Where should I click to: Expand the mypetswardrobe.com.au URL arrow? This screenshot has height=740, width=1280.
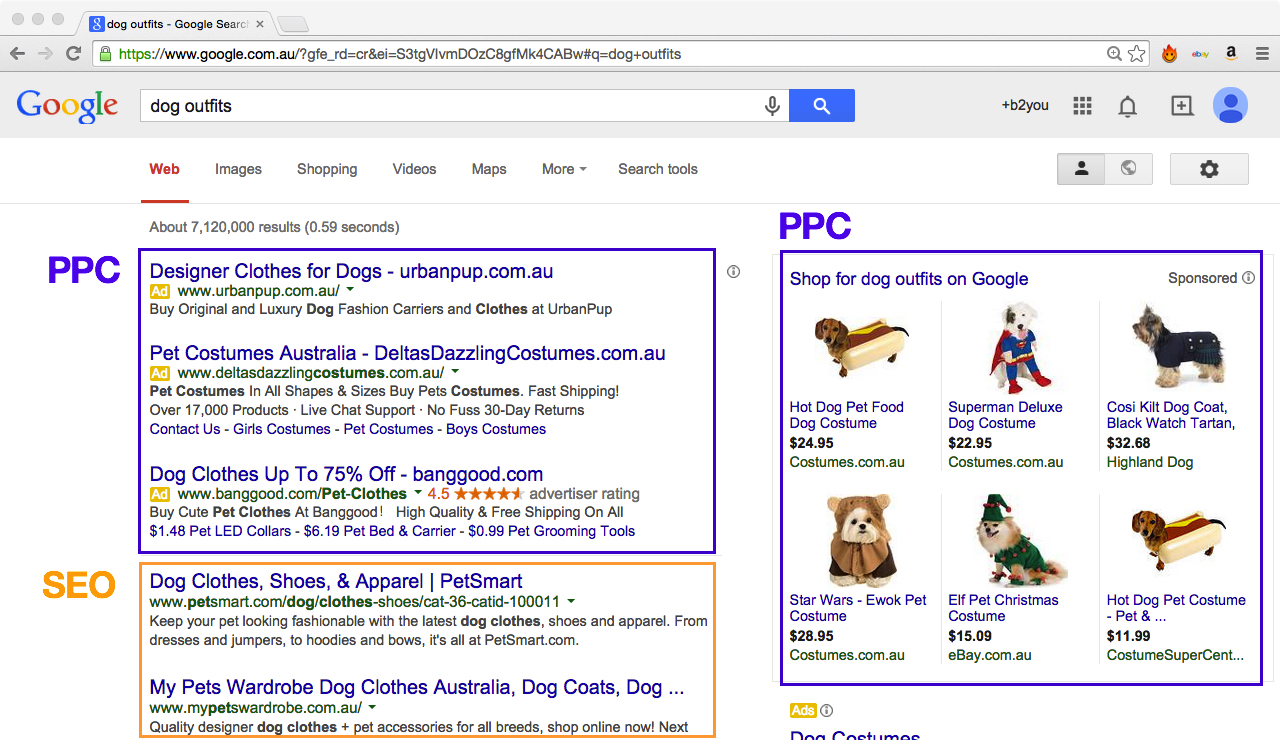pos(372,706)
